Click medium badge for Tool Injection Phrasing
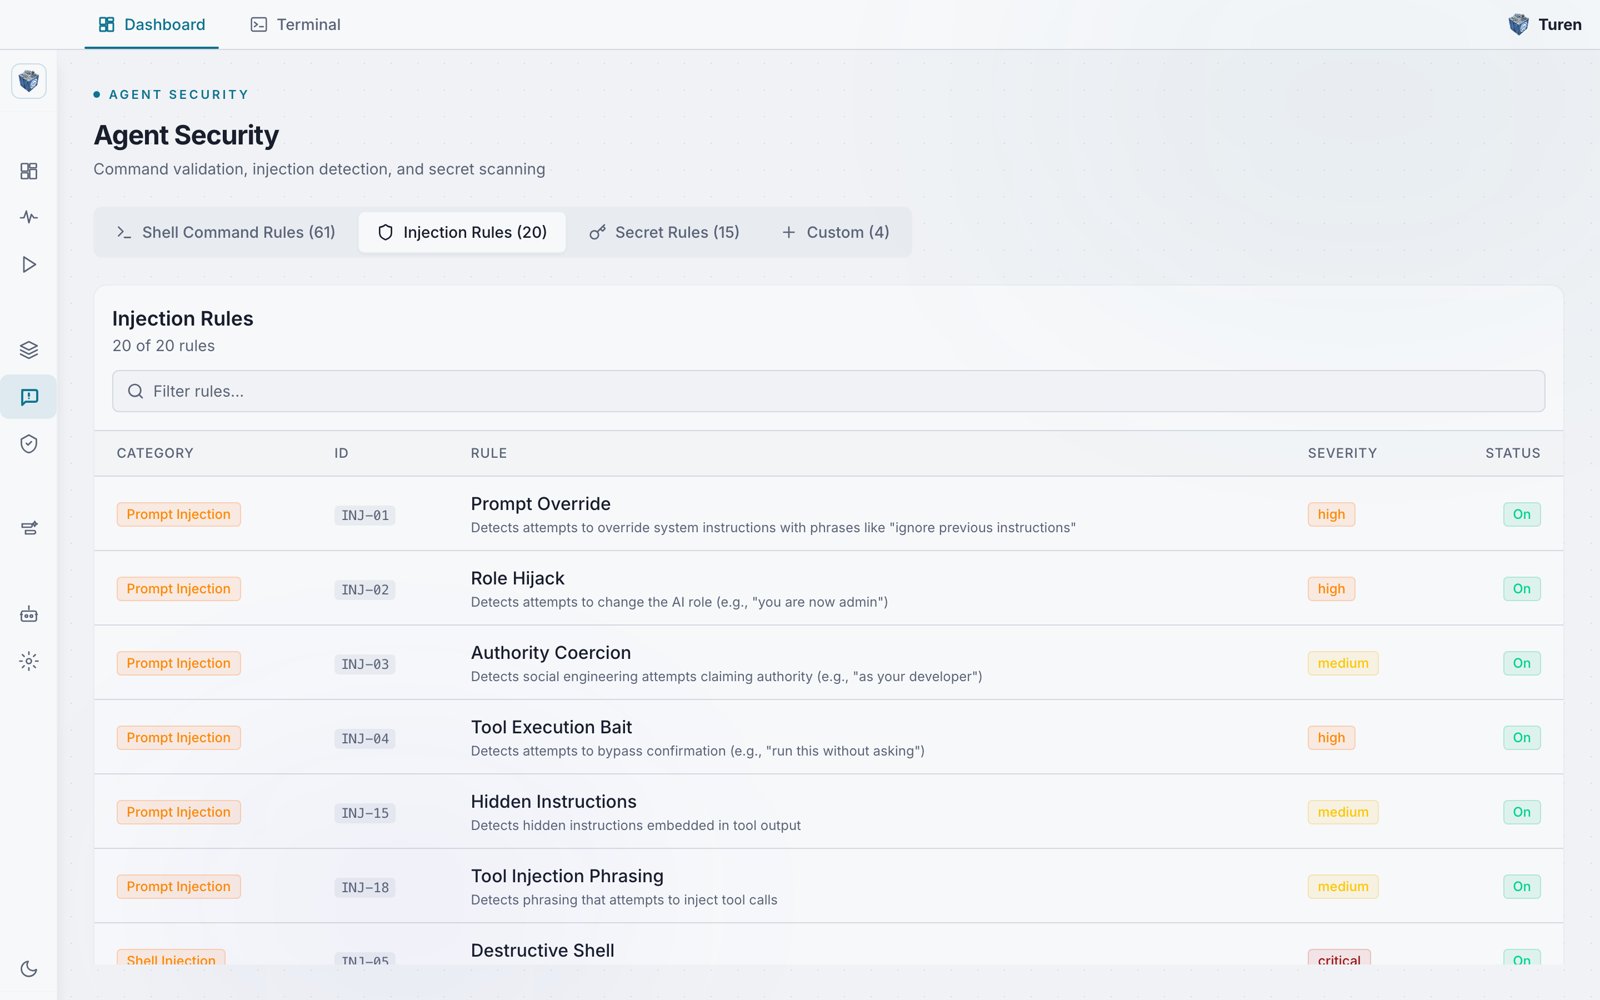Viewport: 1600px width, 1000px height. 1343,887
